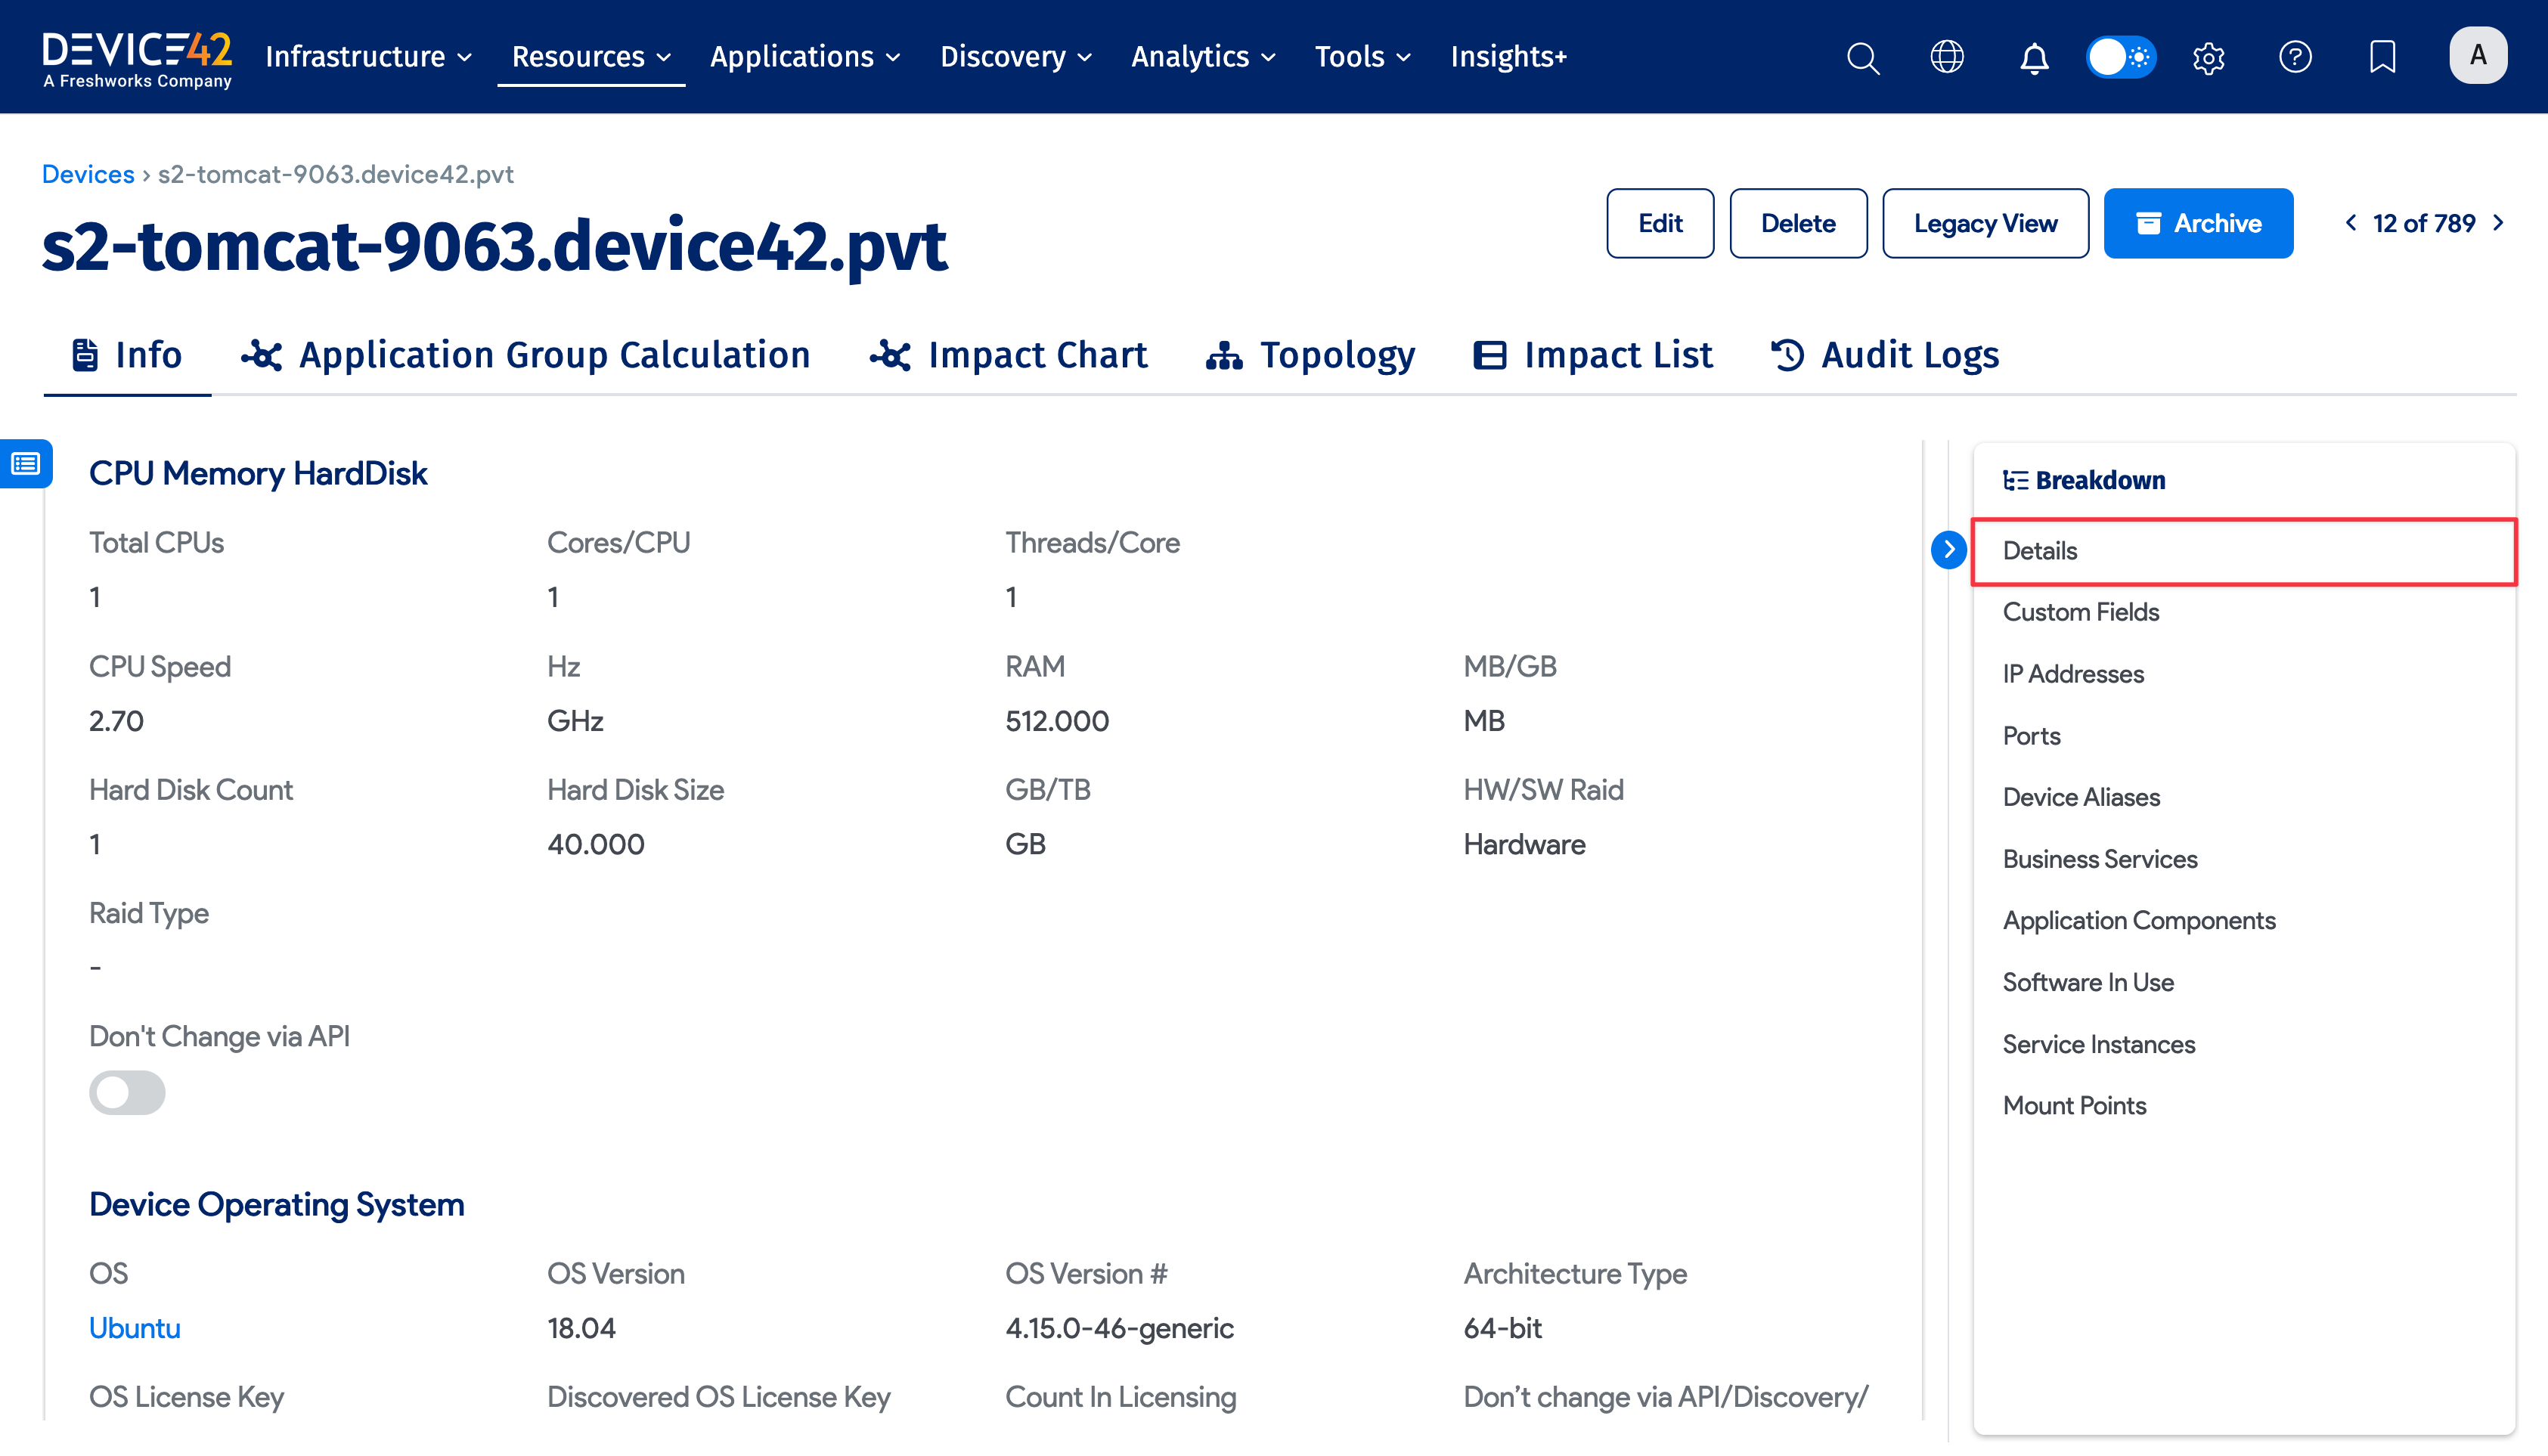Image resolution: width=2548 pixels, height=1456 pixels.
Task: Select the Archive button with trash icon
Action: tap(2198, 223)
